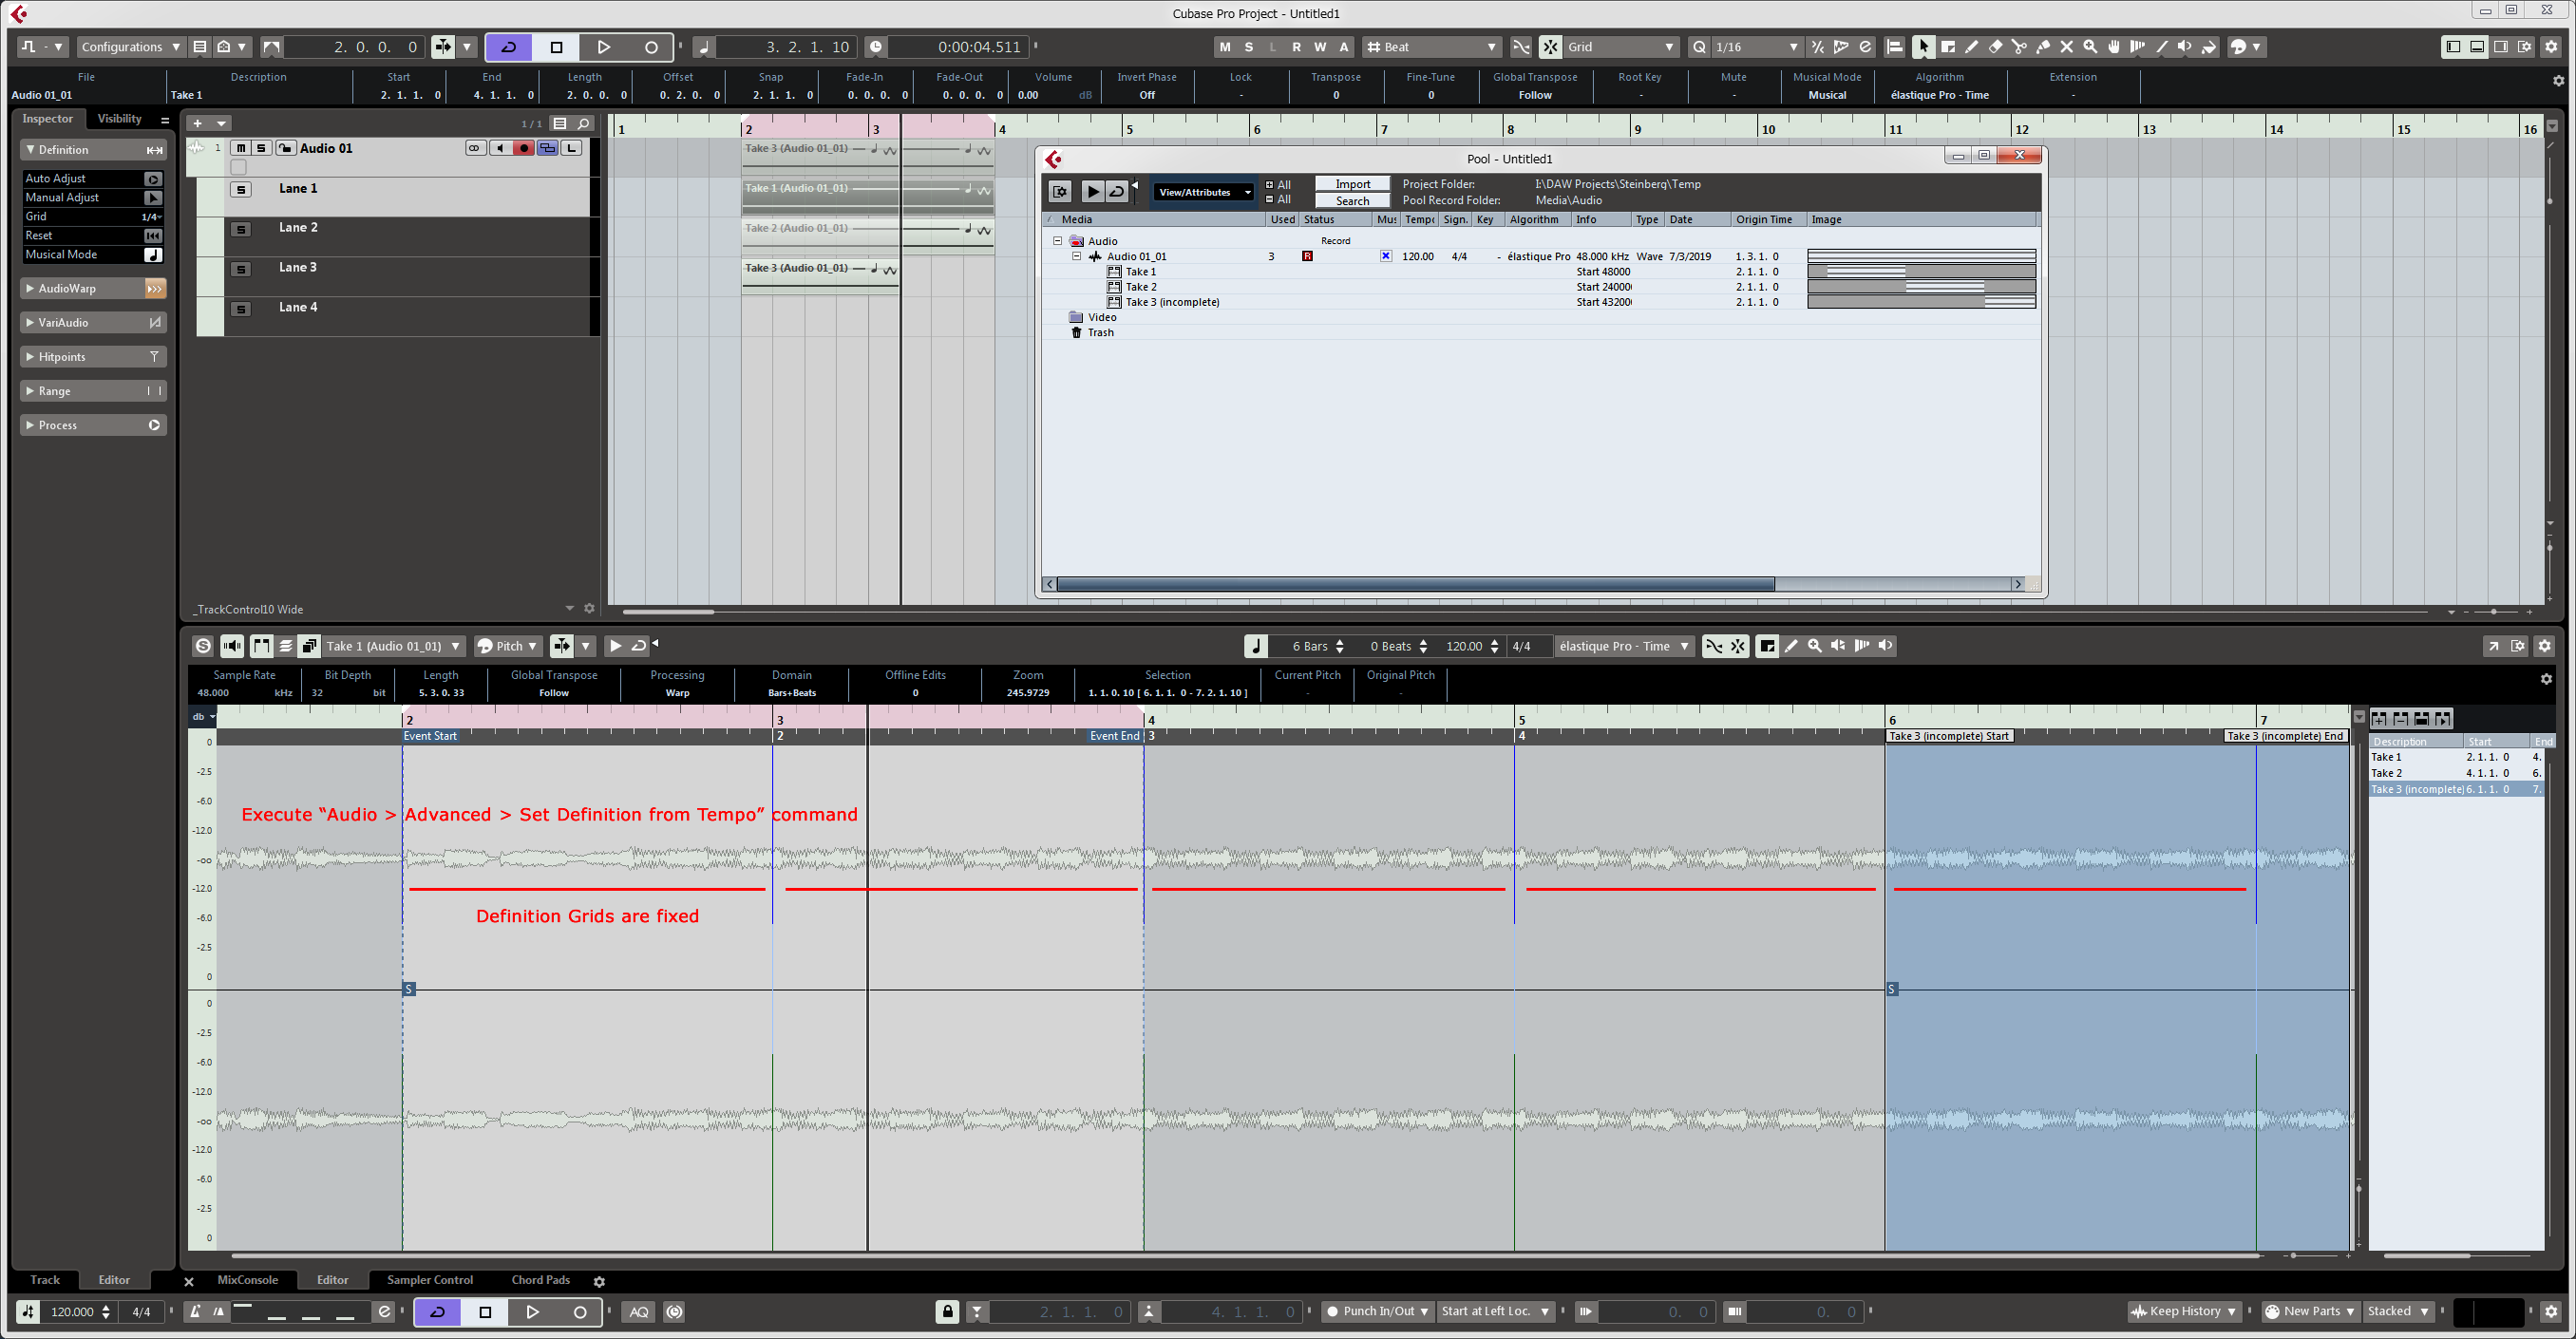Viewport: 2576px width, 1339px height.
Task: Click the Import Audio icon in Pool
Action: [1060, 191]
